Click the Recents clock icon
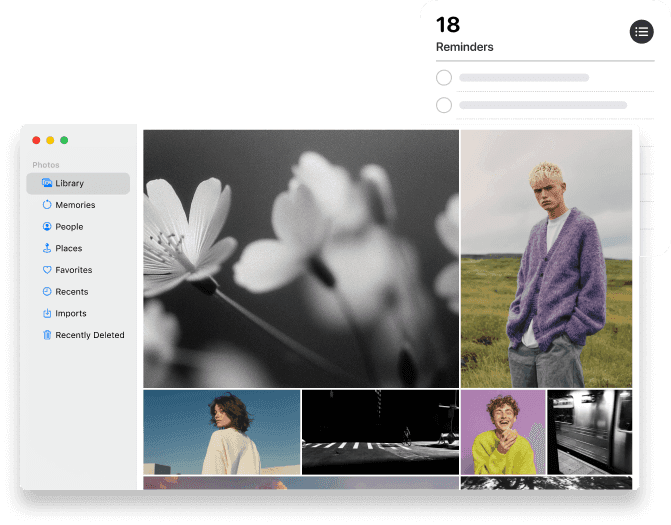 46,292
